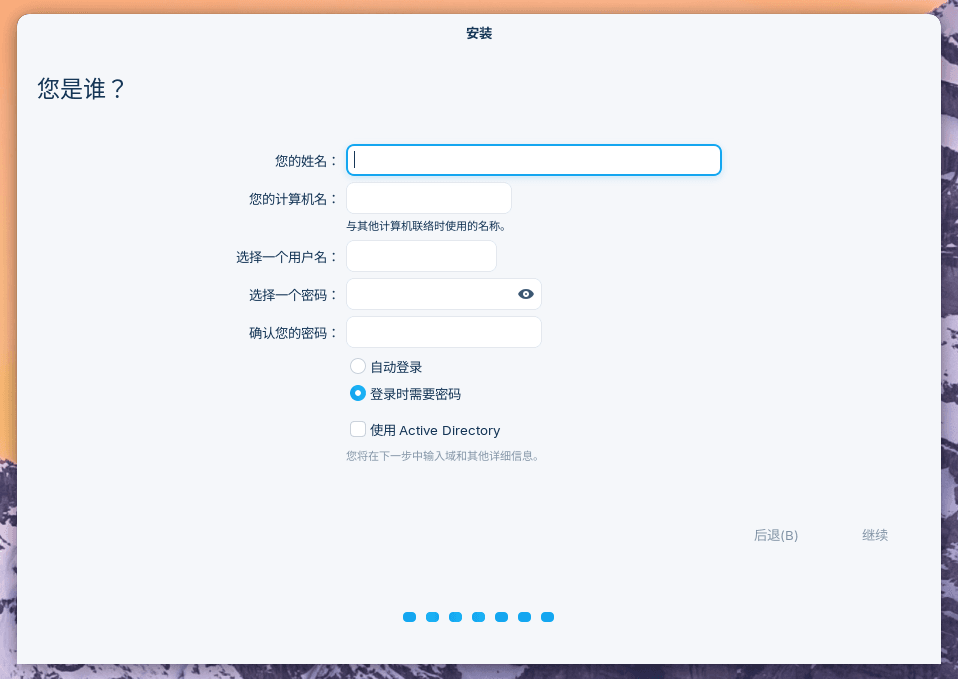Click the 继续 continue button
The image size is (958, 679).
[875, 535]
